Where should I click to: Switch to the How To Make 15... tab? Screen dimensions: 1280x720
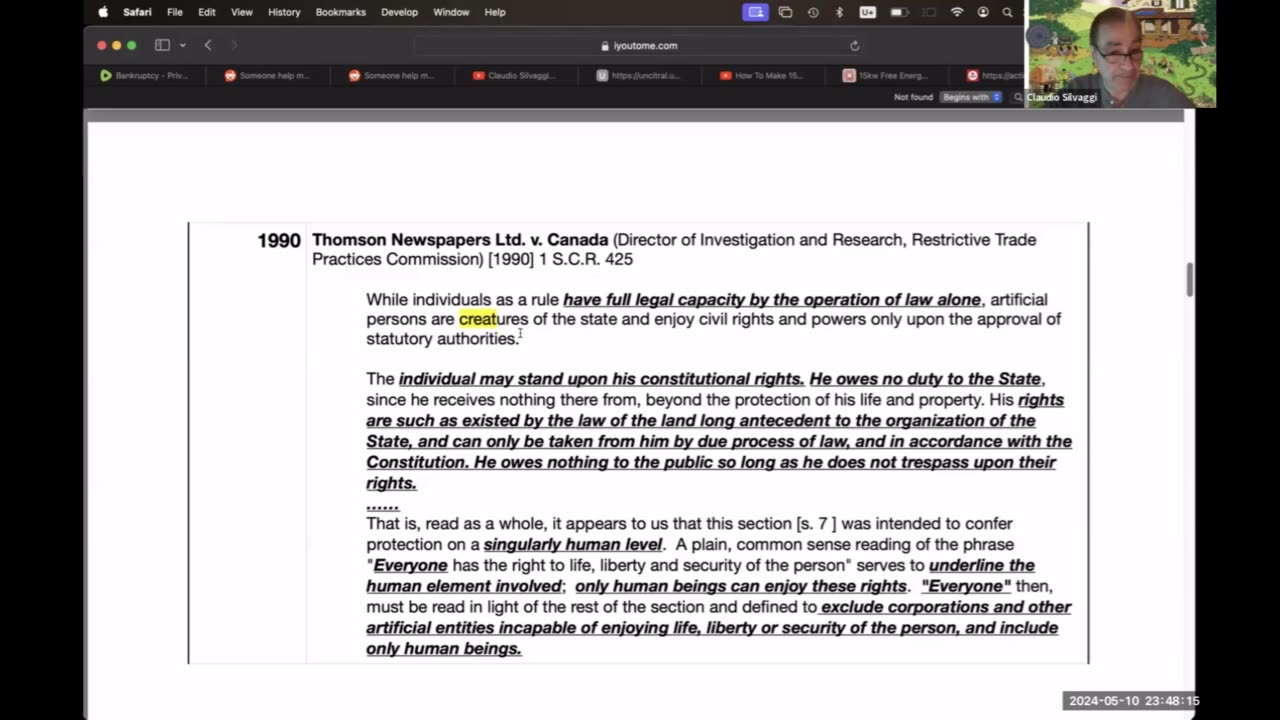(763, 75)
